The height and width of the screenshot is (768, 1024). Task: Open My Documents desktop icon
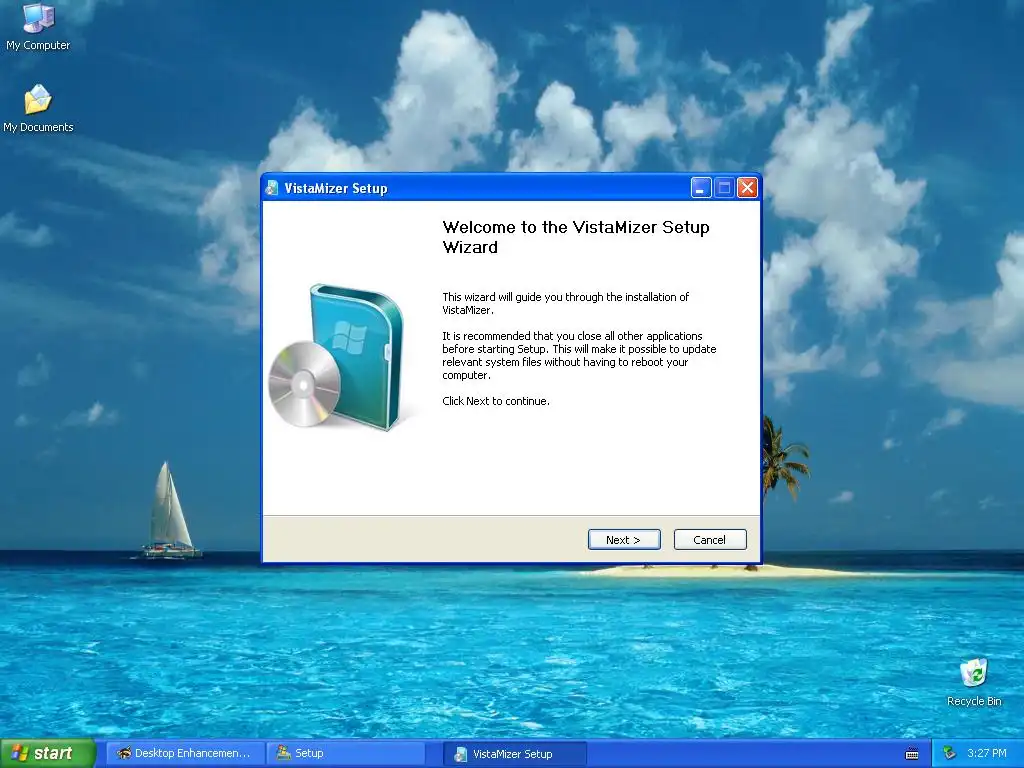38,108
